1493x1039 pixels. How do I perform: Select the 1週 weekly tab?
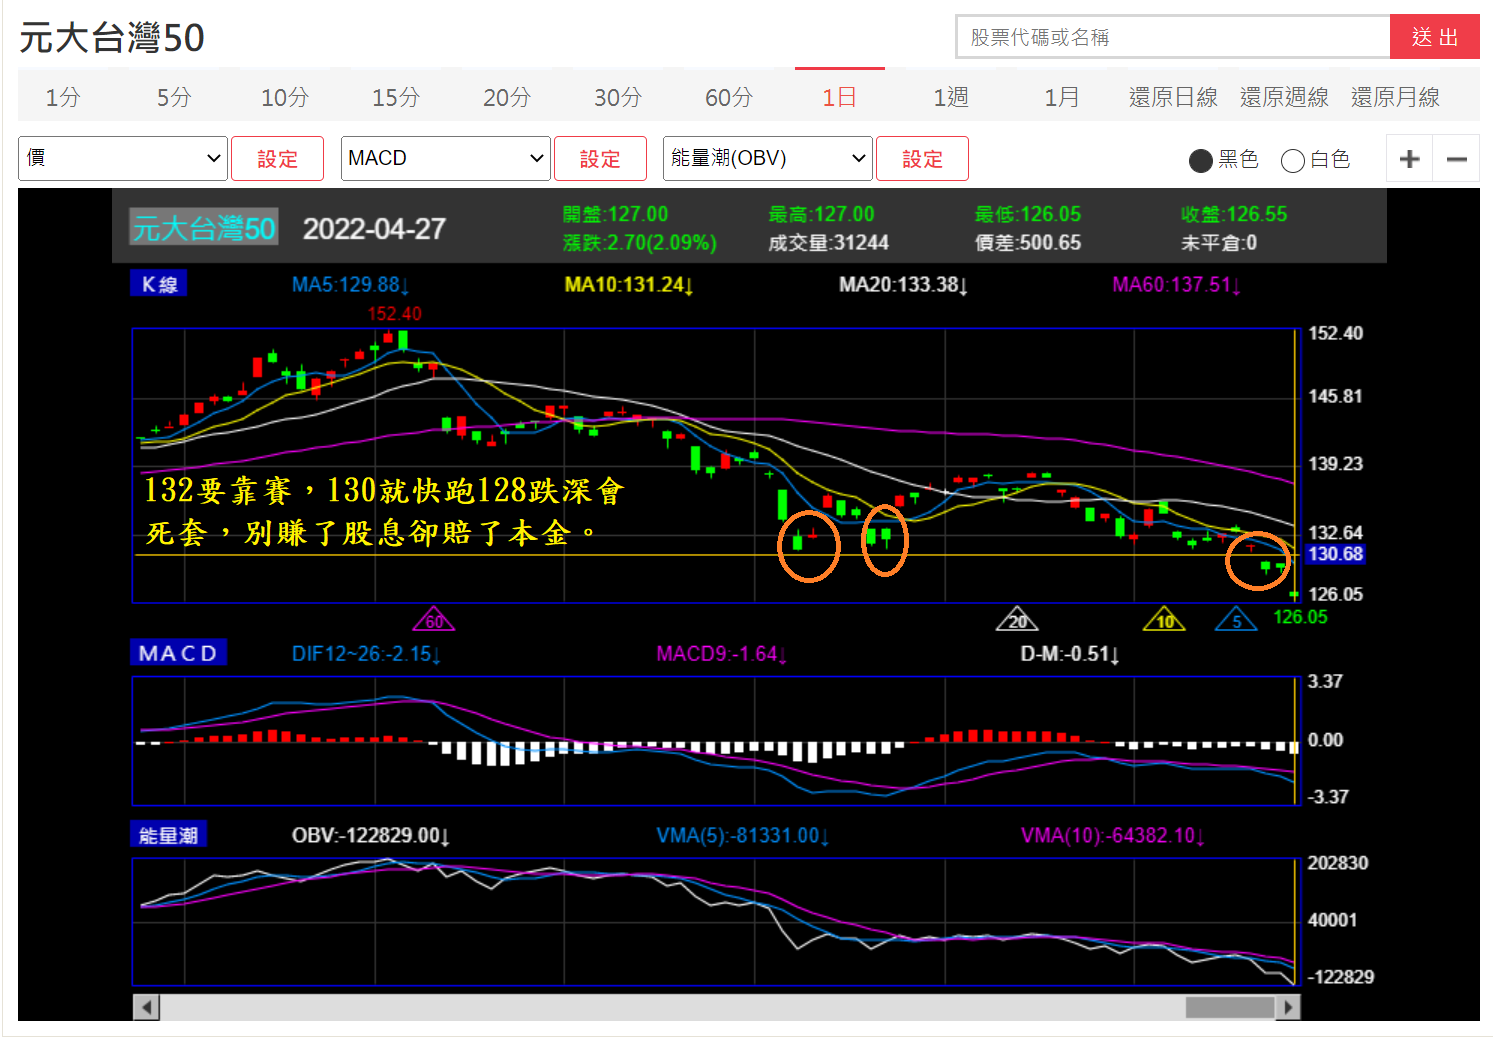[x=950, y=97]
